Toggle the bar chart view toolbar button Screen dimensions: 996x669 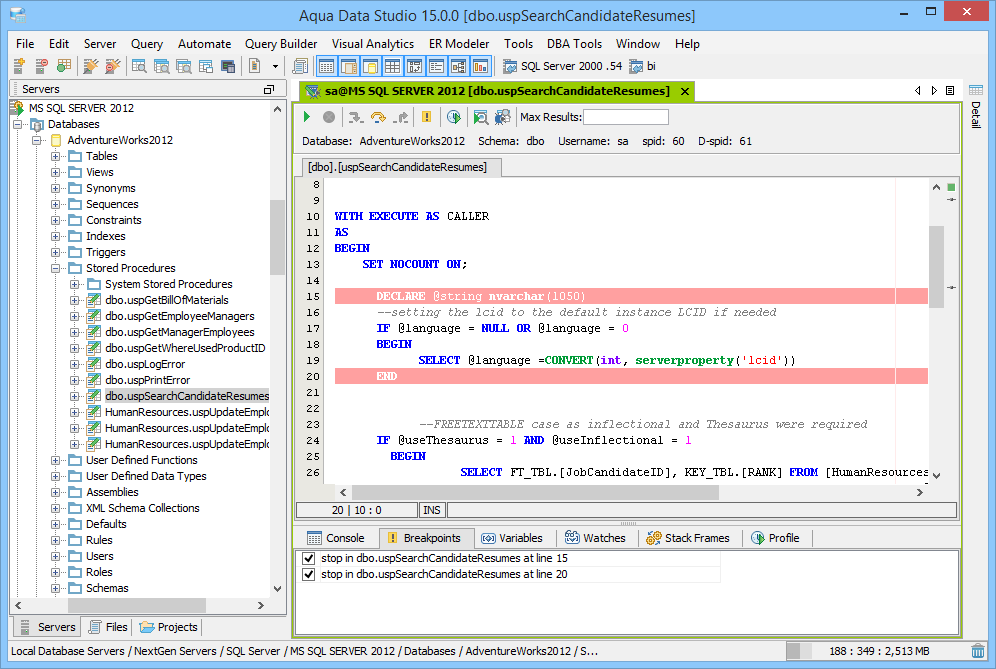click(x=481, y=65)
